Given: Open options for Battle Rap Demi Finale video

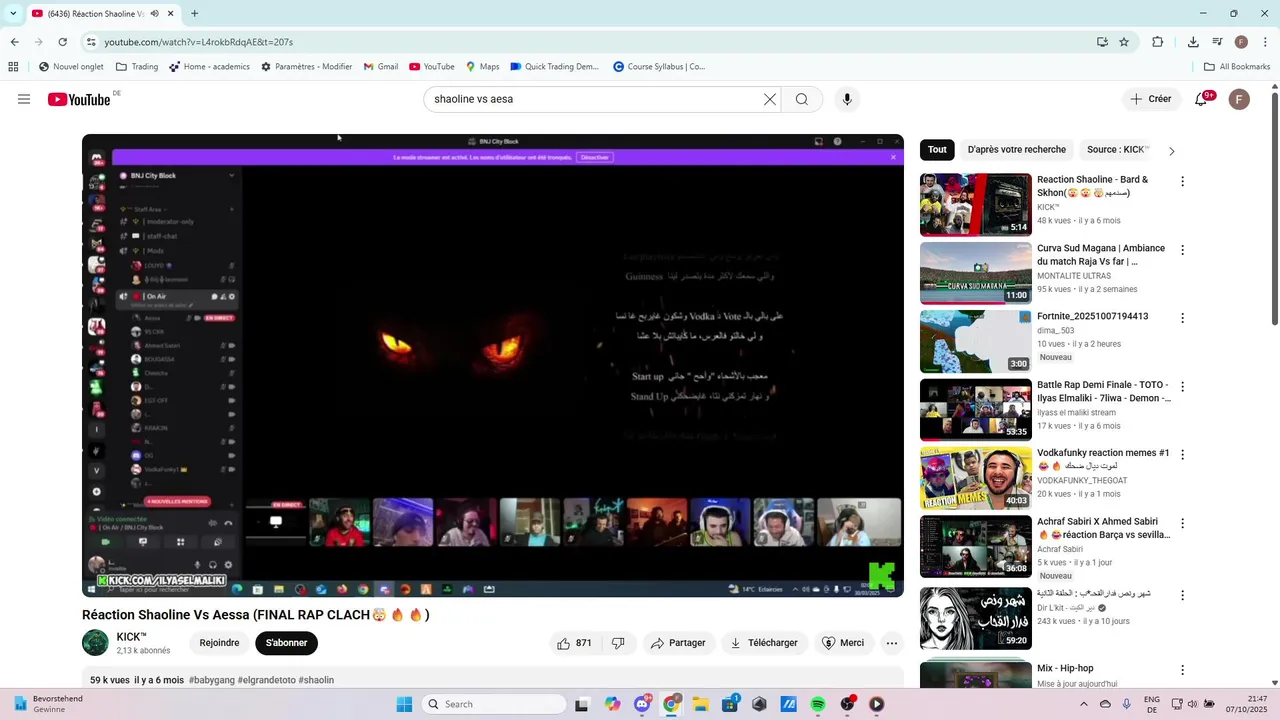Looking at the screenshot, I should point(1182,386).
